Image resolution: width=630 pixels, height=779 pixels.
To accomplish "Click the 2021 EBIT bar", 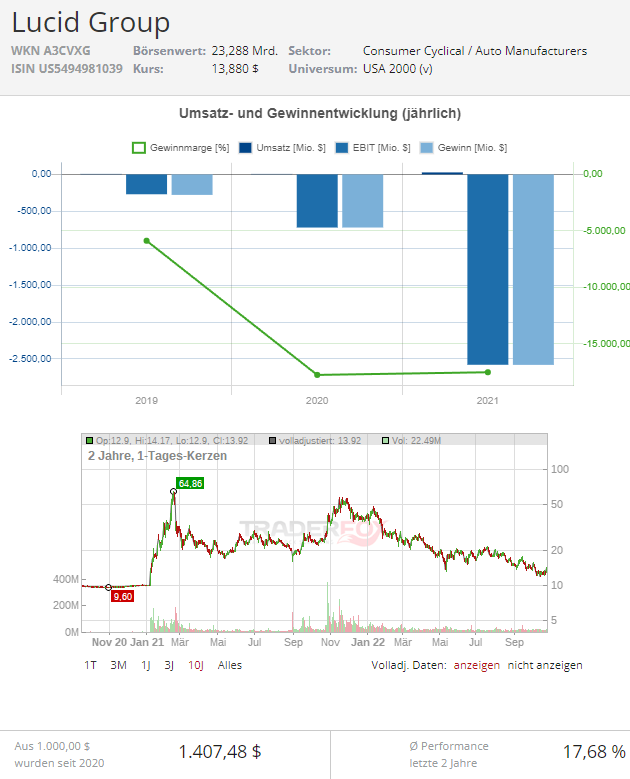I will [487, 269].
